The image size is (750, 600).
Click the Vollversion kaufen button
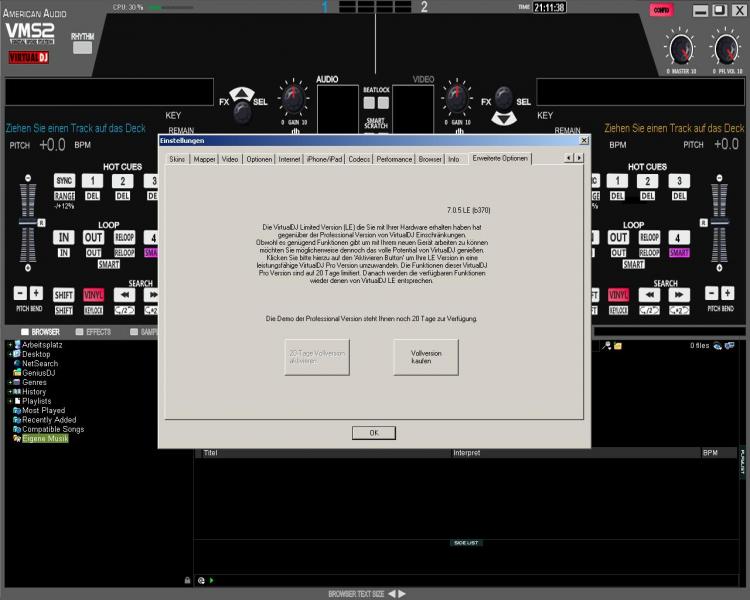(x=426, y=357)
